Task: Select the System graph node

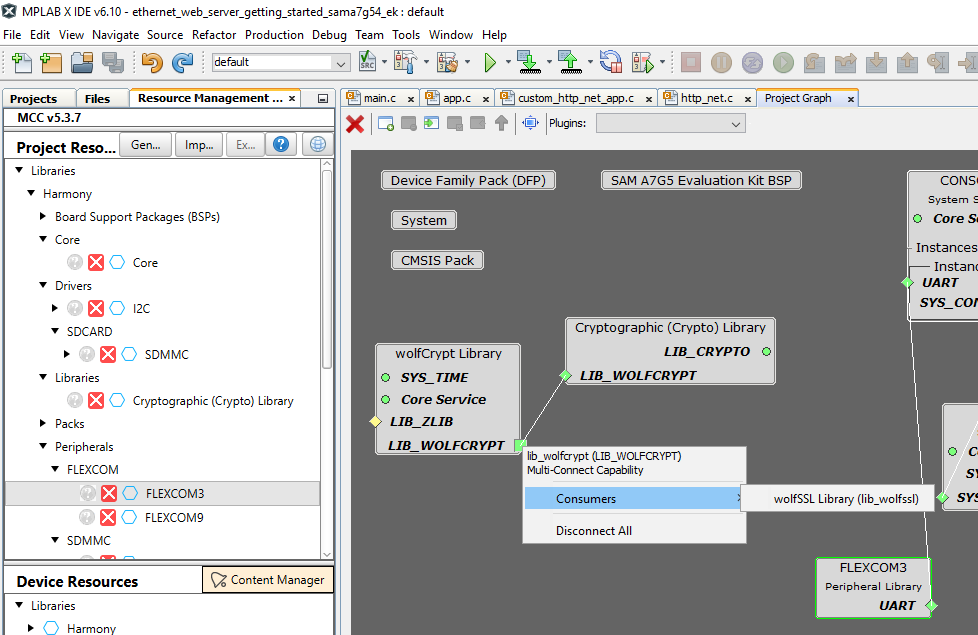Action: click(424, 220)
